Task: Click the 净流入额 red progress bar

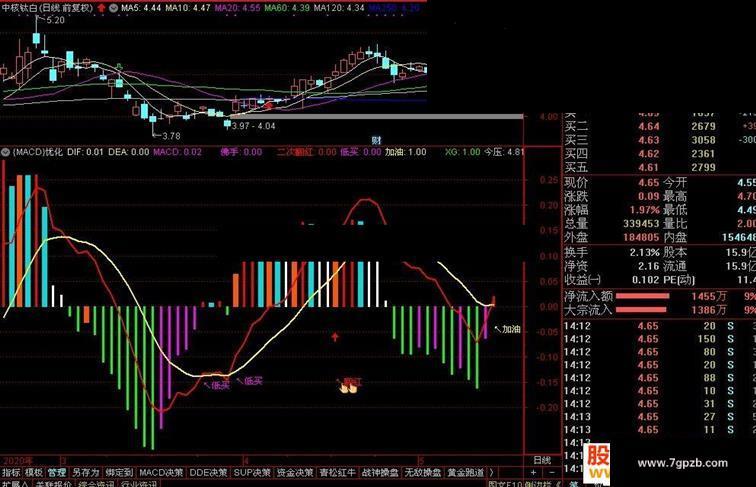Action: click(x=643, y=296)
